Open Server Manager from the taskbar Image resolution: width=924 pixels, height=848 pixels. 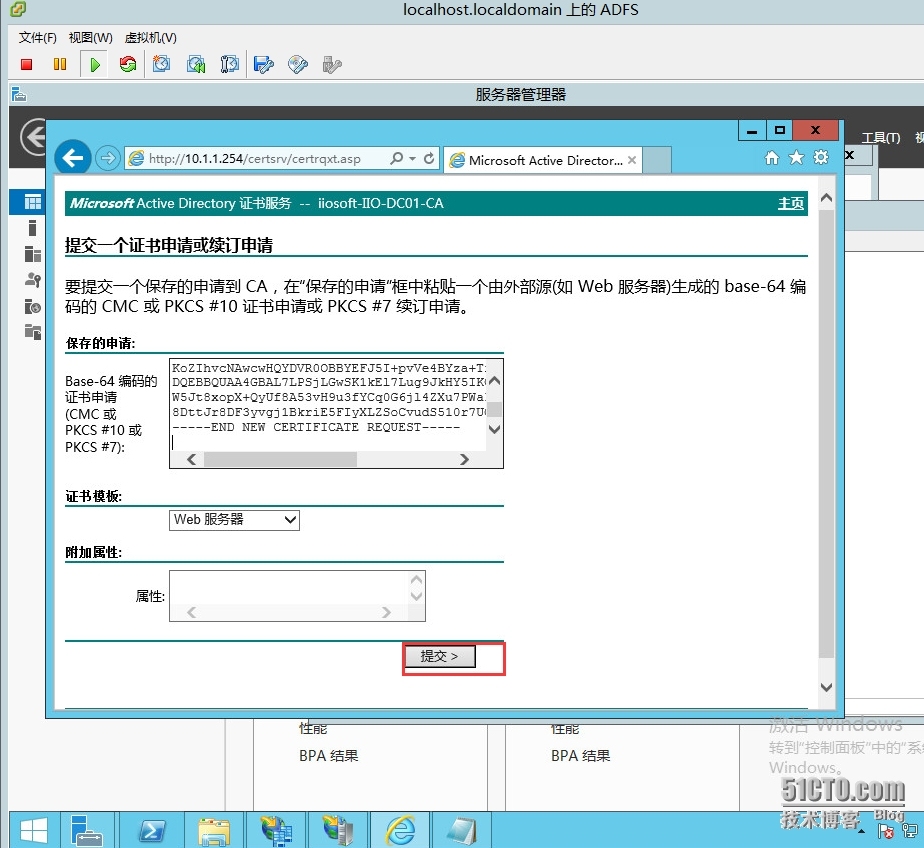tap(87, 830)
